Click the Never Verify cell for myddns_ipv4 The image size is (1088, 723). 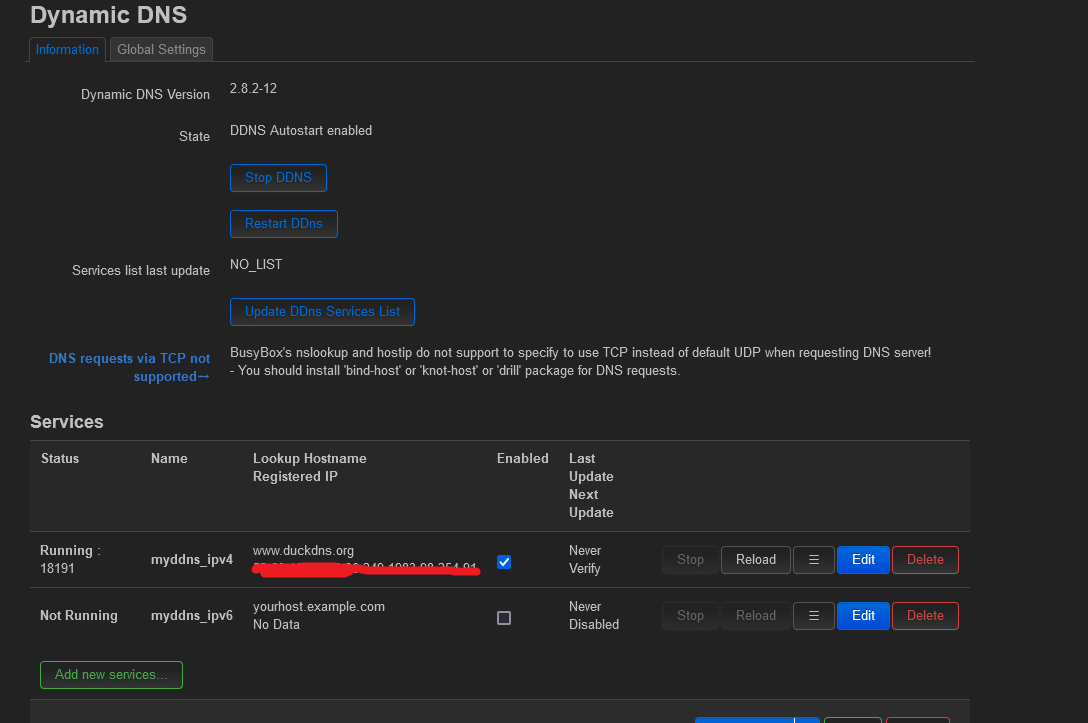coord(585,559)
